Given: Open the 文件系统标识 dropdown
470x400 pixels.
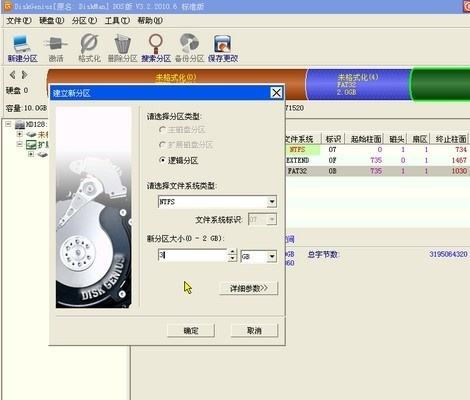Looking at the screenshot, I should coord(272,220).
